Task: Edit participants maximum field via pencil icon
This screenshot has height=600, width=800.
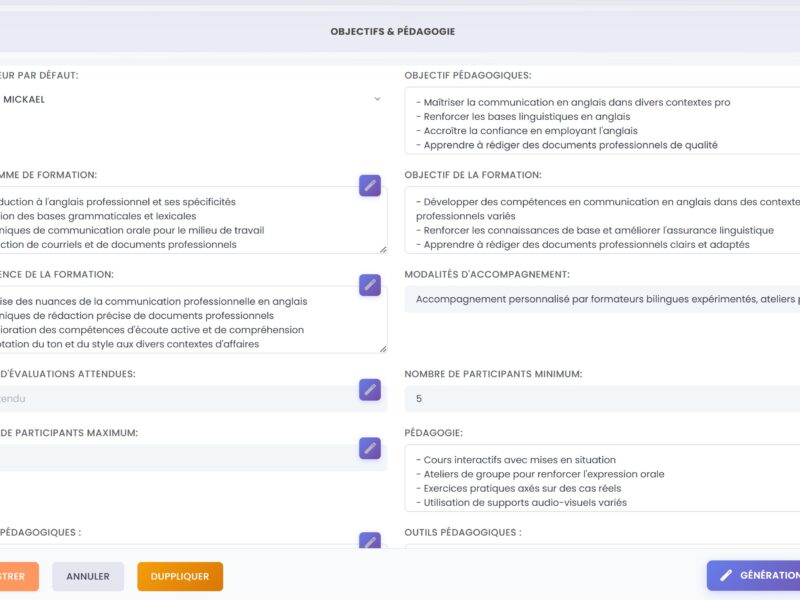Action: pos(371,449)
